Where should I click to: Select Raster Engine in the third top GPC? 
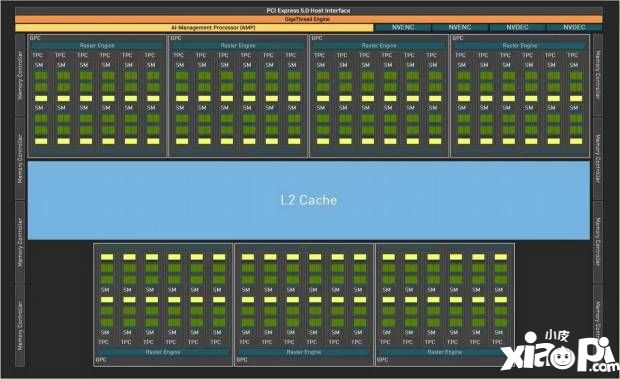coord(379,45)
